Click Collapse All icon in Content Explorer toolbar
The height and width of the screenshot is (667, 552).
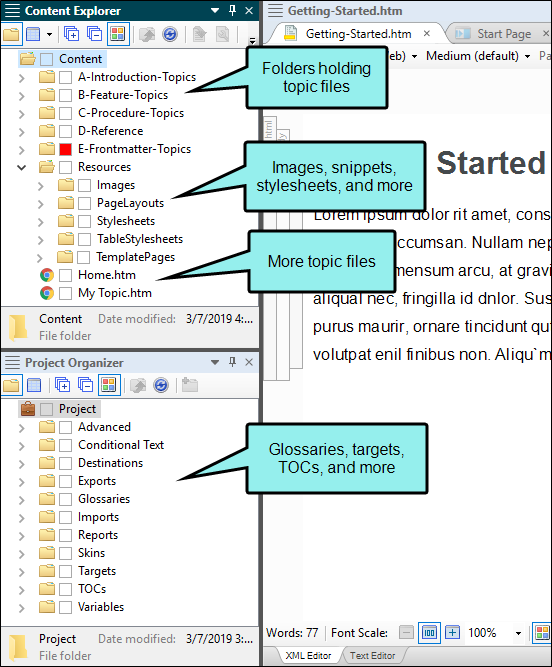[94, 34]
